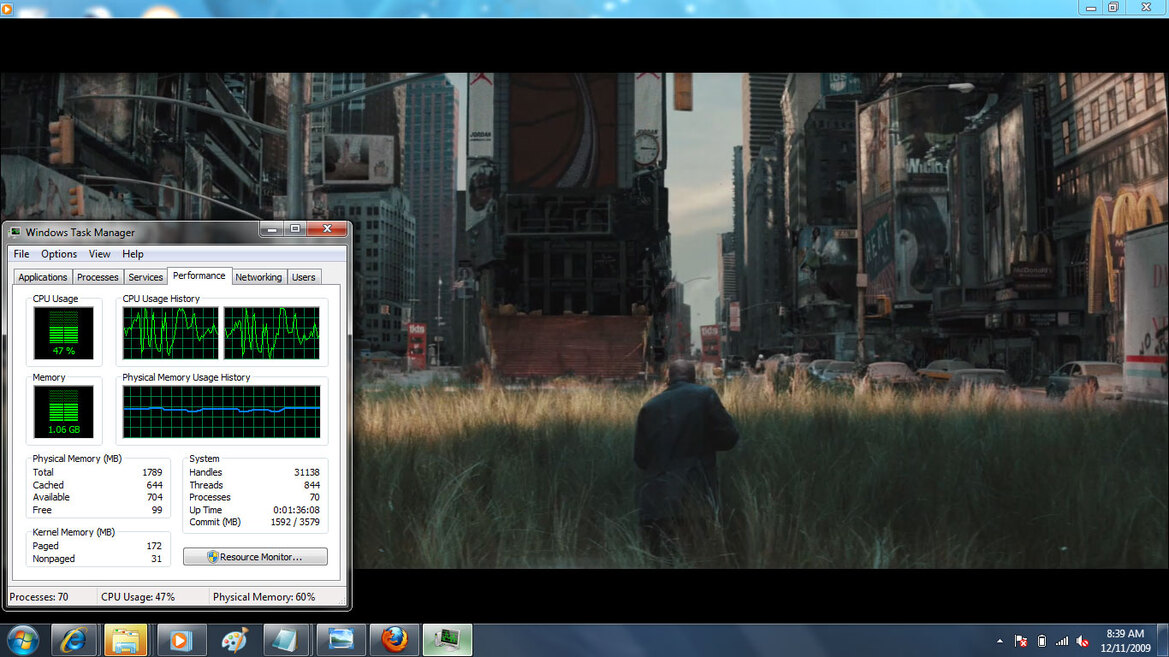Click the Commit (MB) value 1592 / 3579

[295, 522]
